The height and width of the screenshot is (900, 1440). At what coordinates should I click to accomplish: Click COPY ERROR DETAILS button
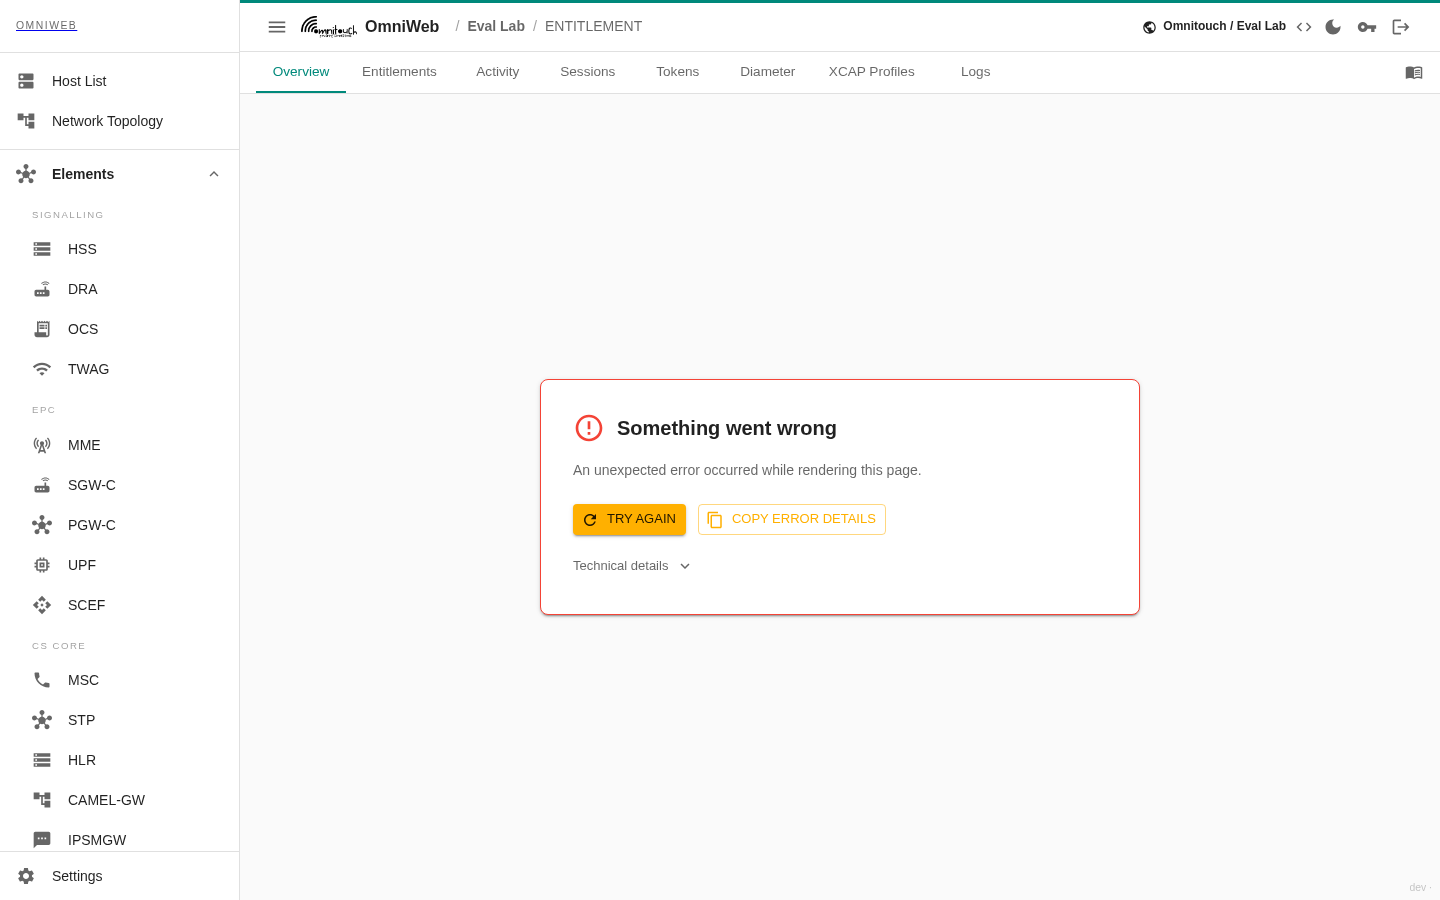(x=792, y=520)
